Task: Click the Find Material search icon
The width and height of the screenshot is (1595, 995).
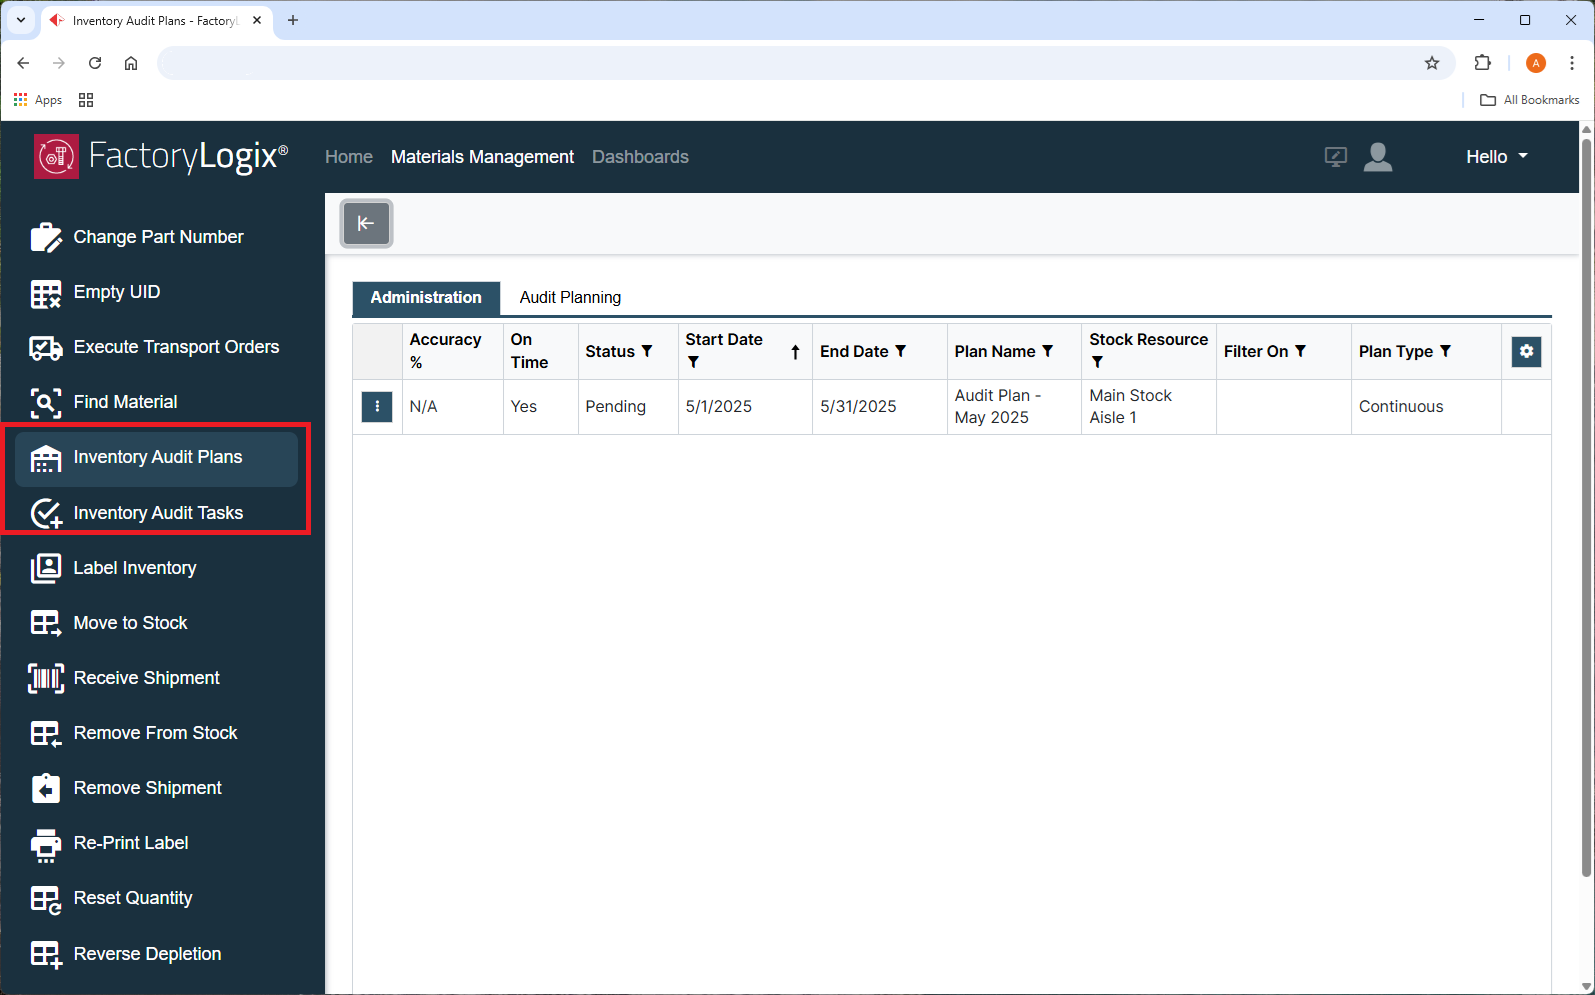Action: coord(46,403)
